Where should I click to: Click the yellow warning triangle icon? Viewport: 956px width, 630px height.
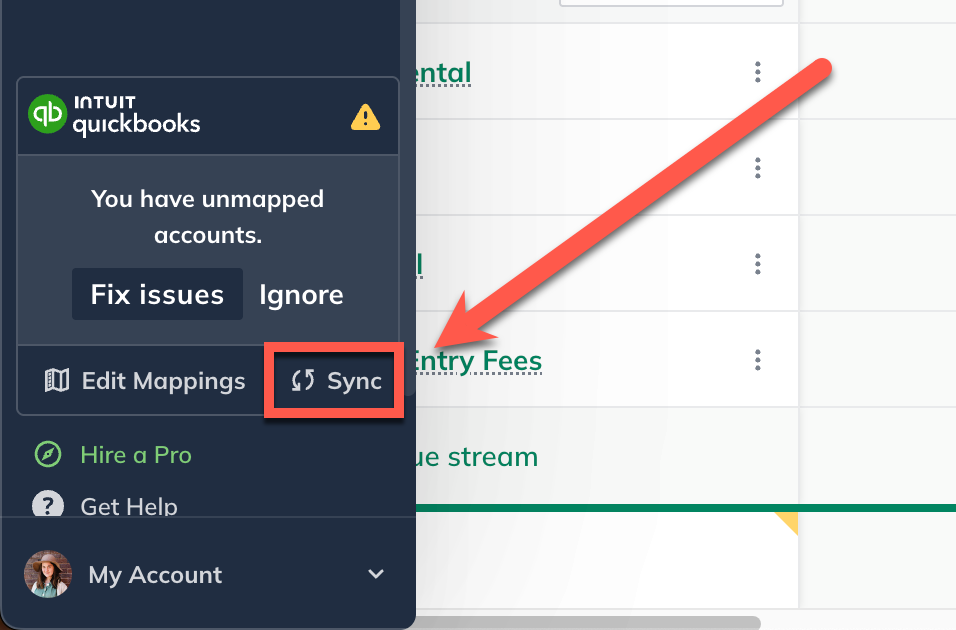point(365,116)
